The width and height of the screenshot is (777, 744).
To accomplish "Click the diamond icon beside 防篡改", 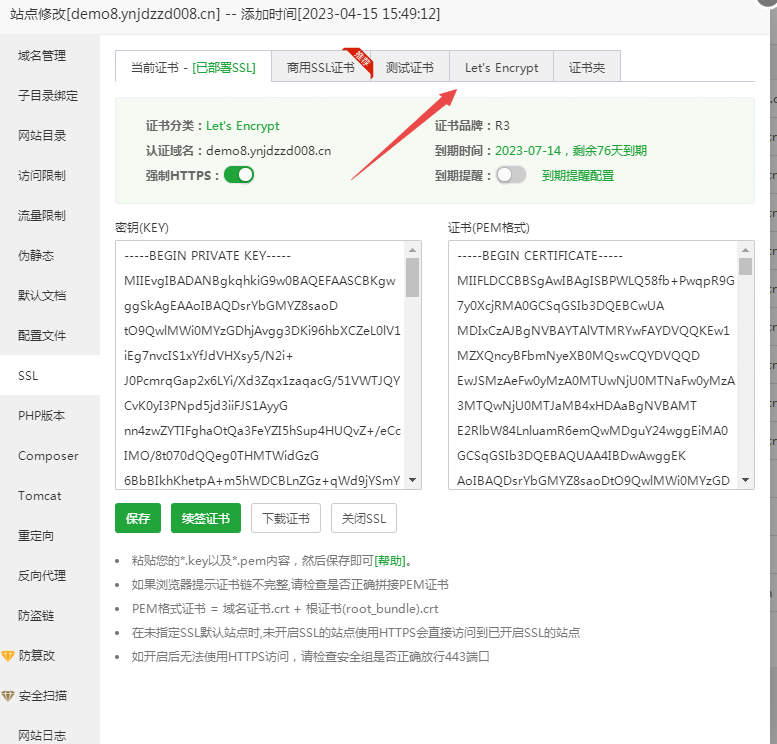I will [x=8, y=656].
